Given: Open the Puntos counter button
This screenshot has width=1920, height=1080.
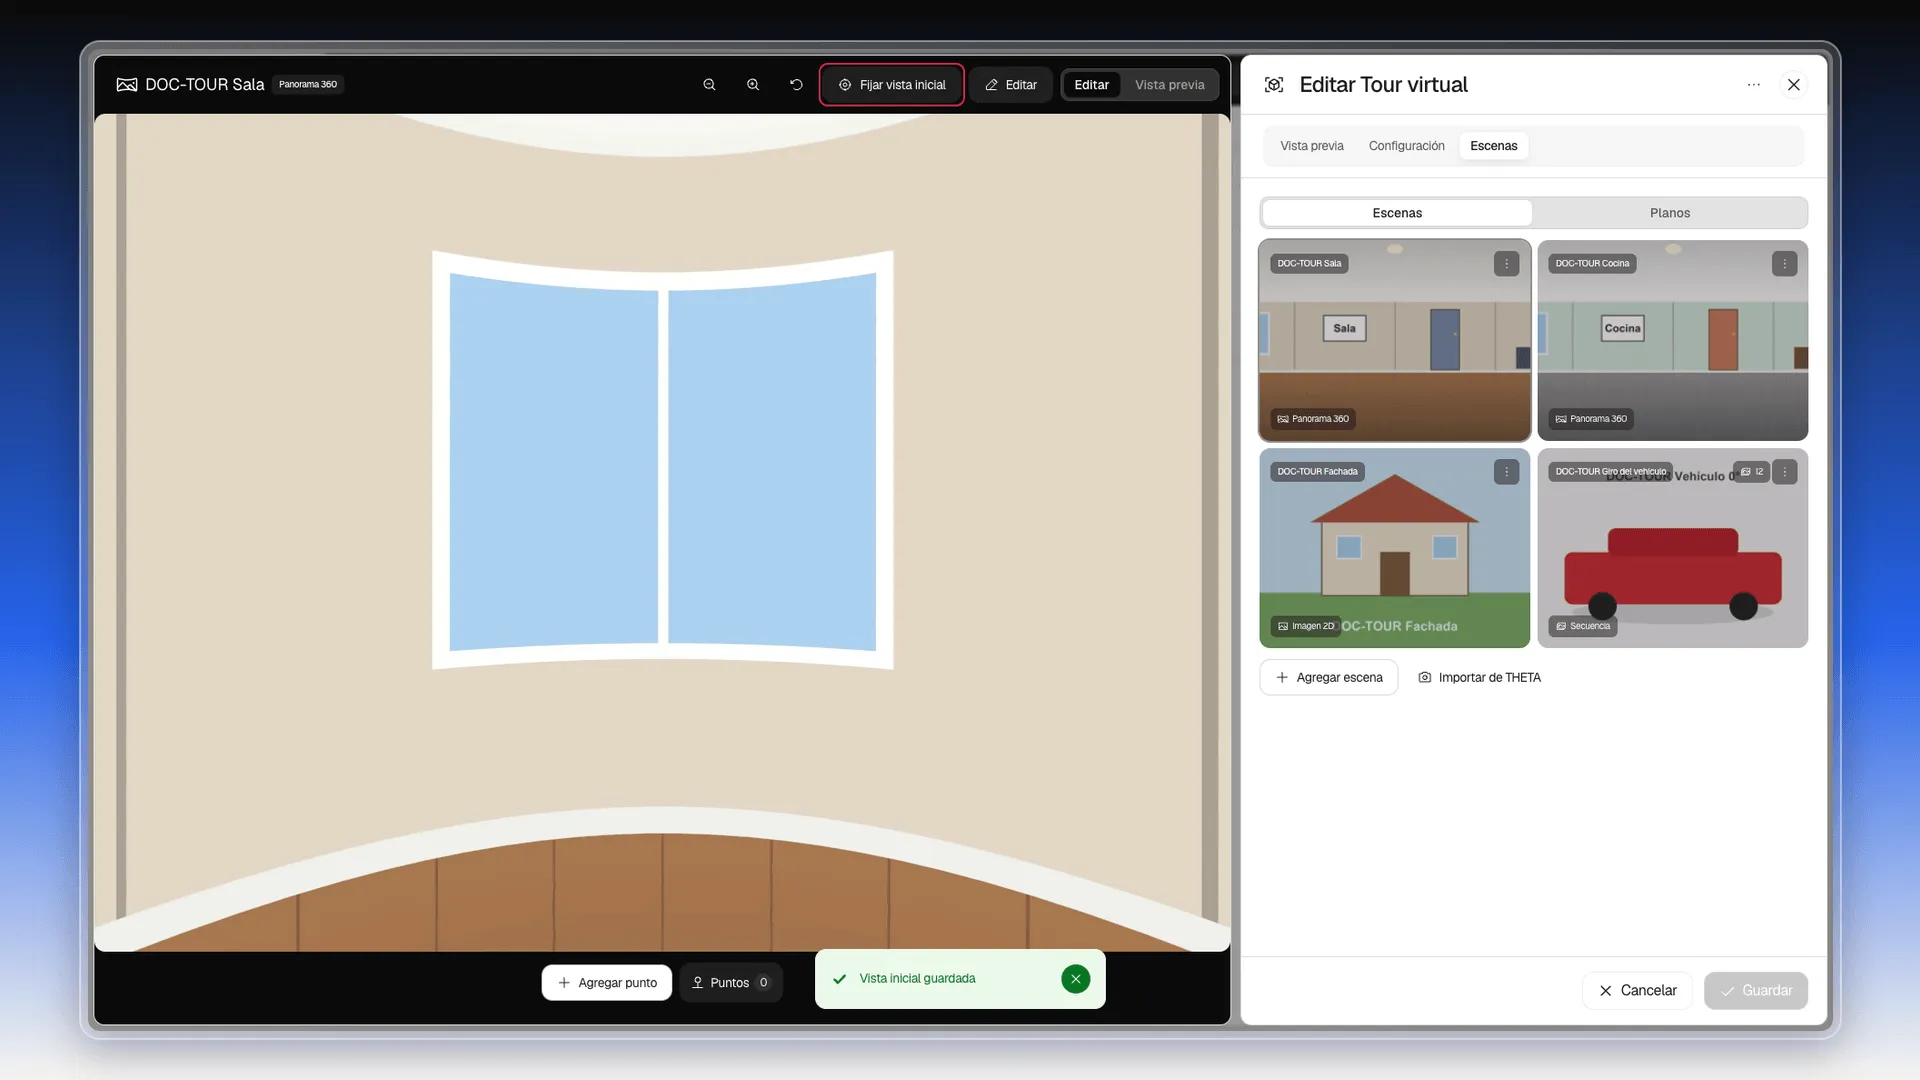Looking at the screenshot, I should 730,983.
